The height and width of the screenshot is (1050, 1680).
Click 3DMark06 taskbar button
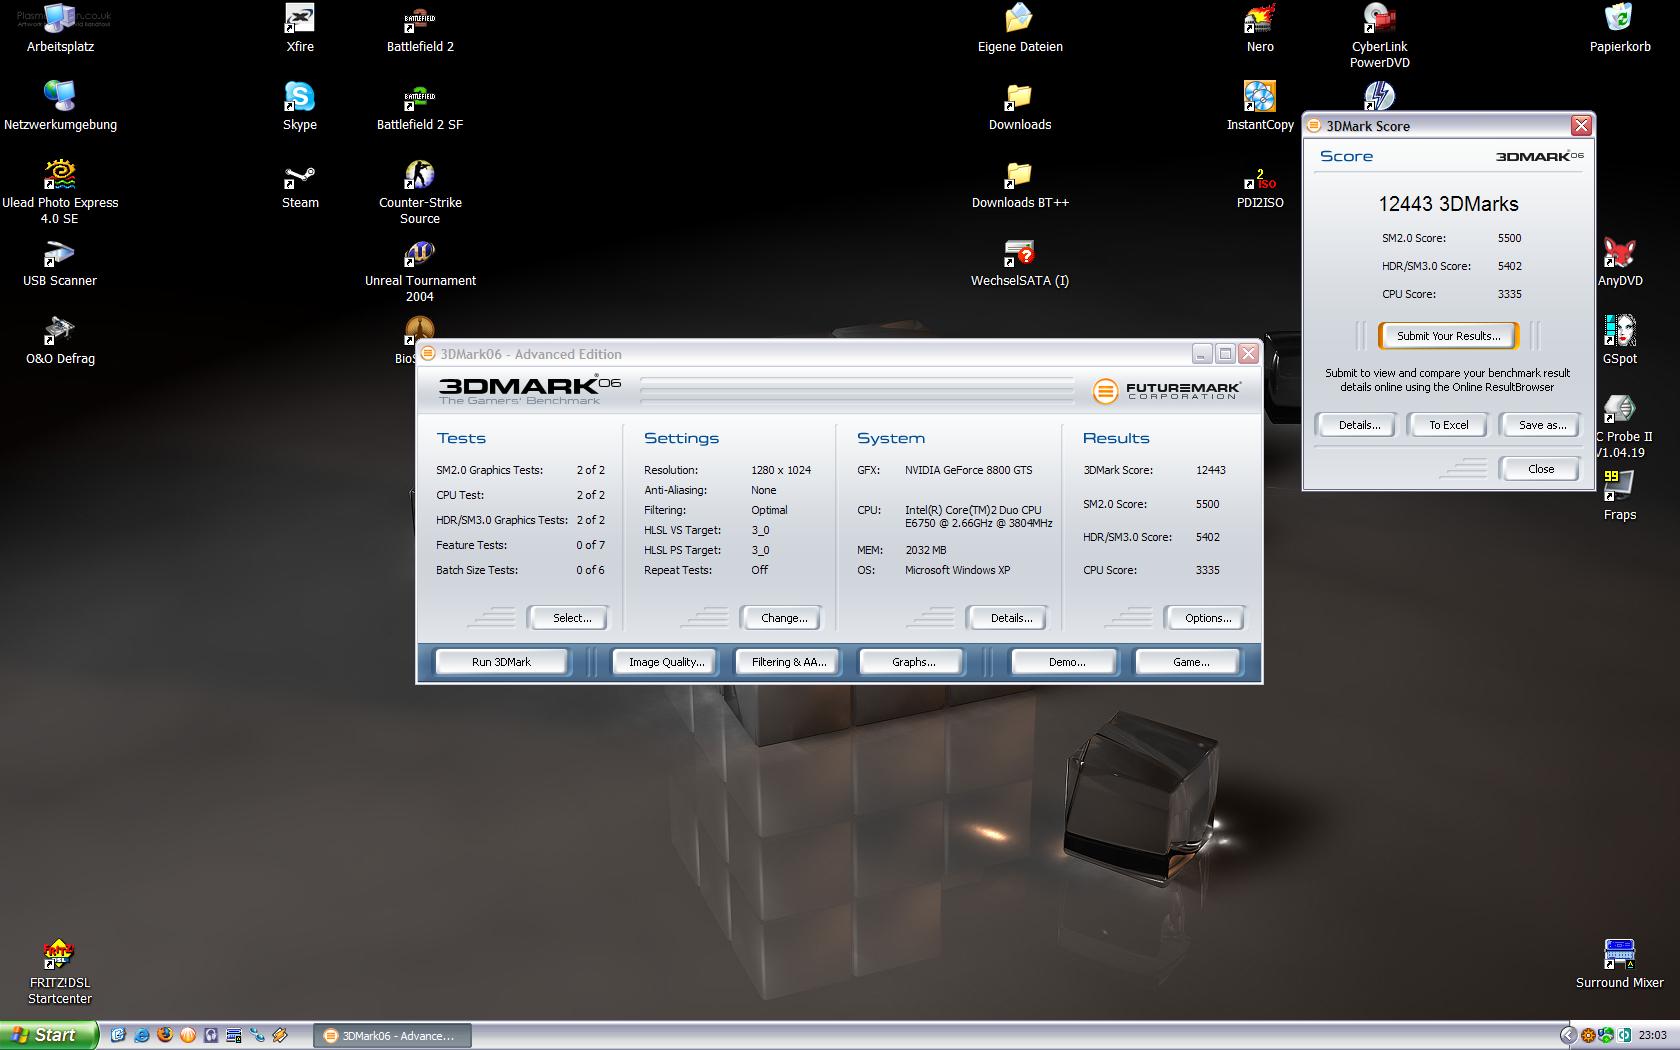392,1036
